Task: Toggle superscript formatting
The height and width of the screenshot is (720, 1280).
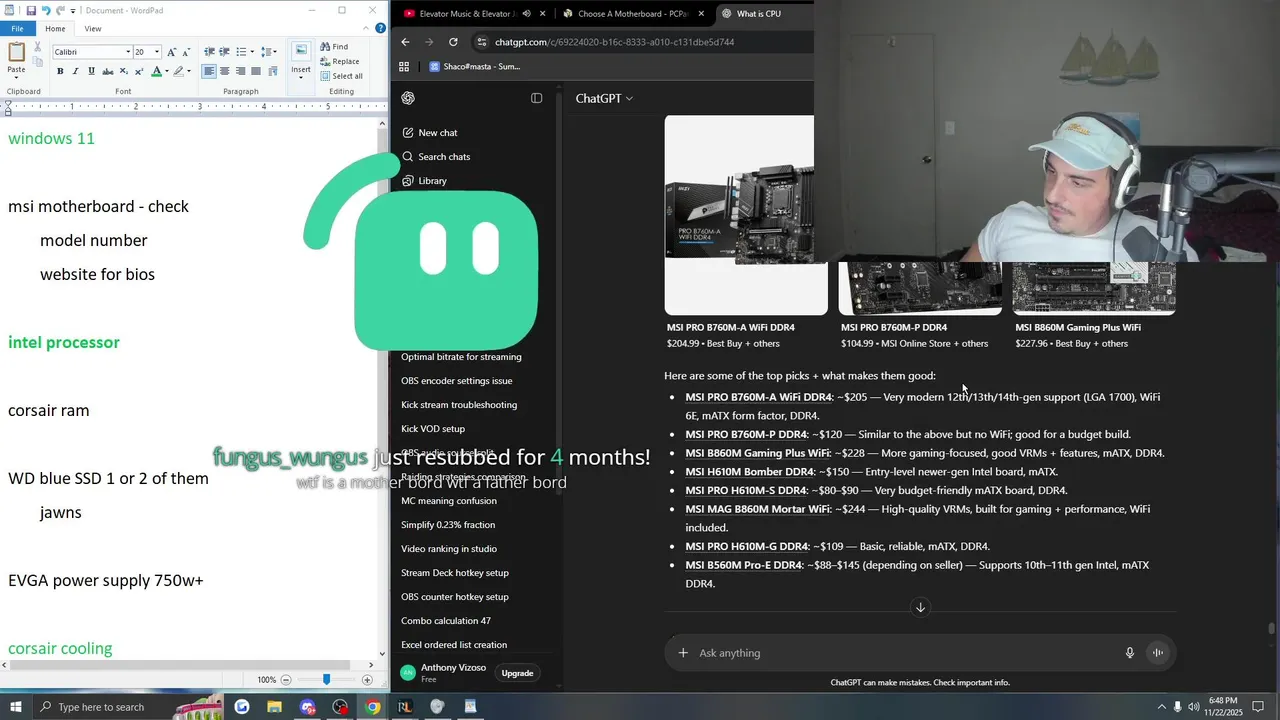Action: pos(140,71)
